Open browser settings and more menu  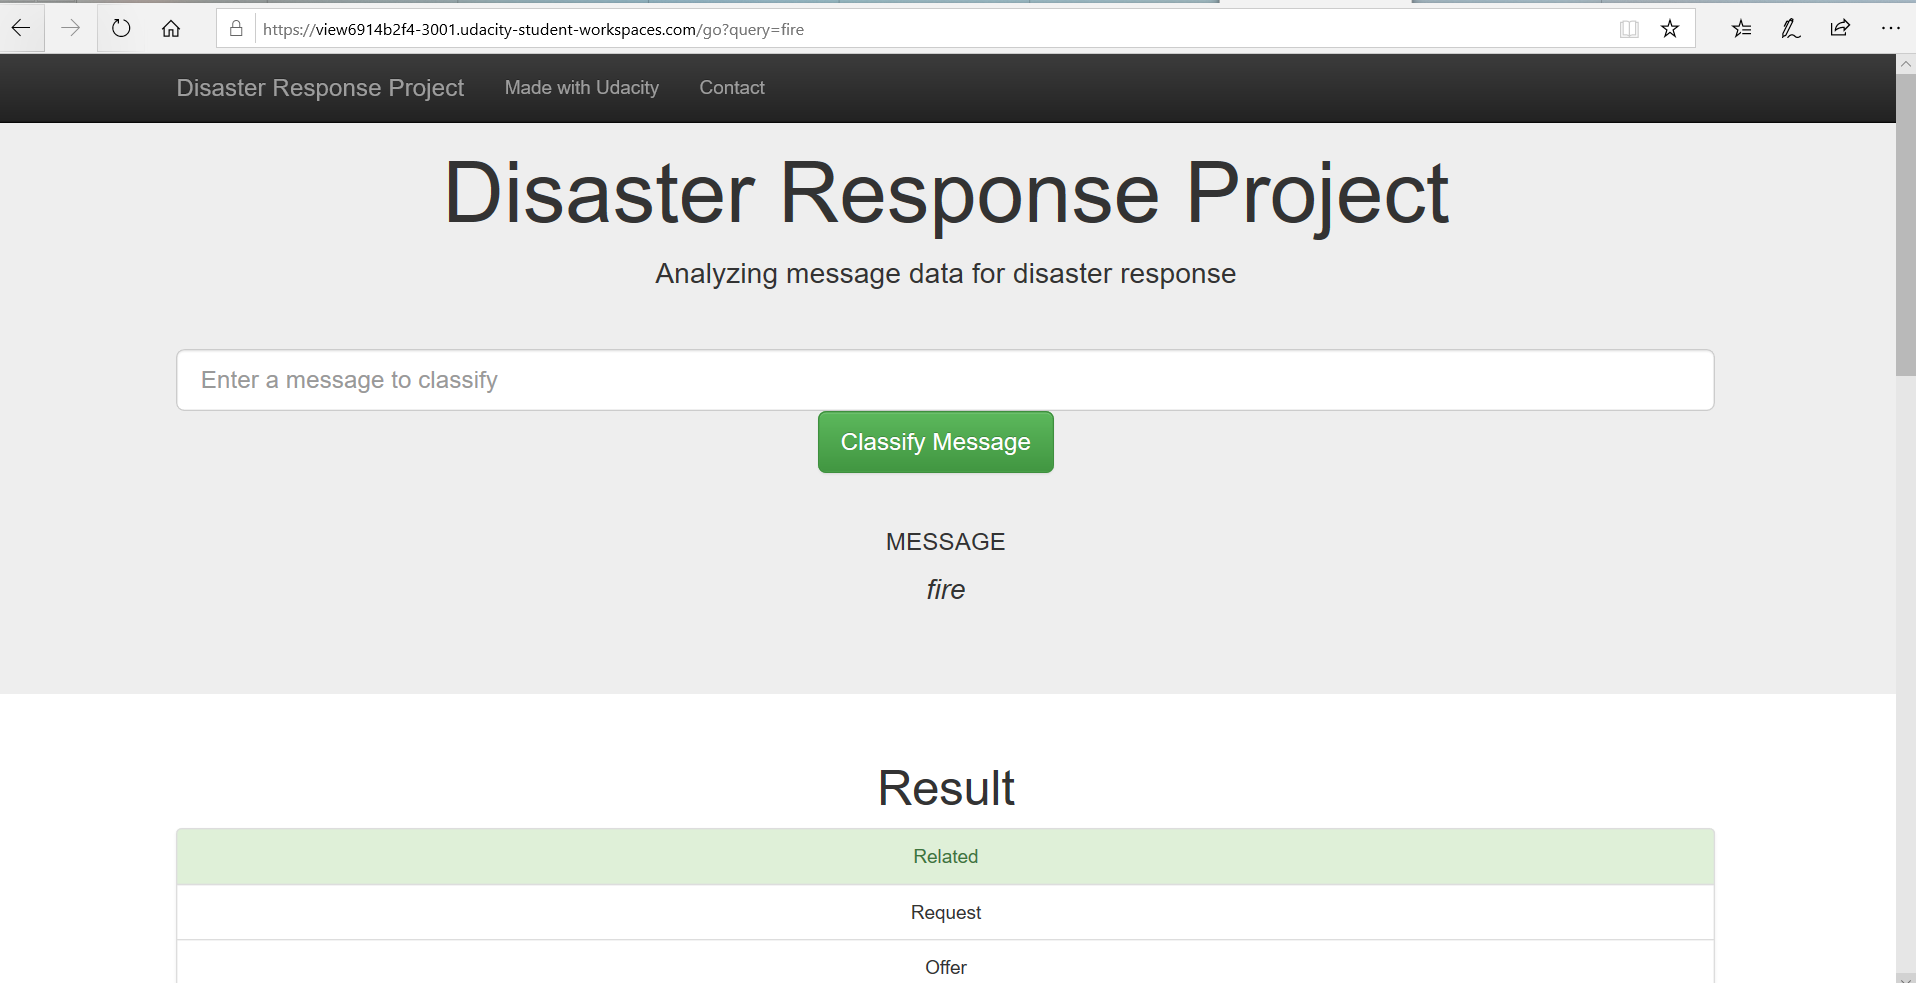(1890, 29)
